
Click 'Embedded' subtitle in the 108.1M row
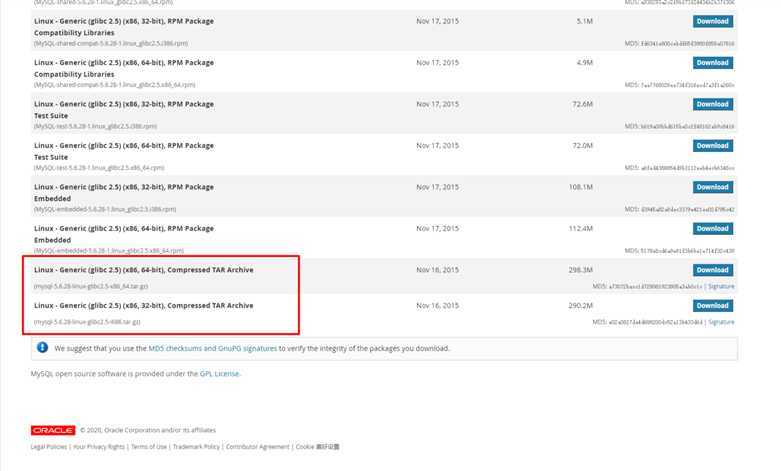pyautogui.click(x=52, y=199)
